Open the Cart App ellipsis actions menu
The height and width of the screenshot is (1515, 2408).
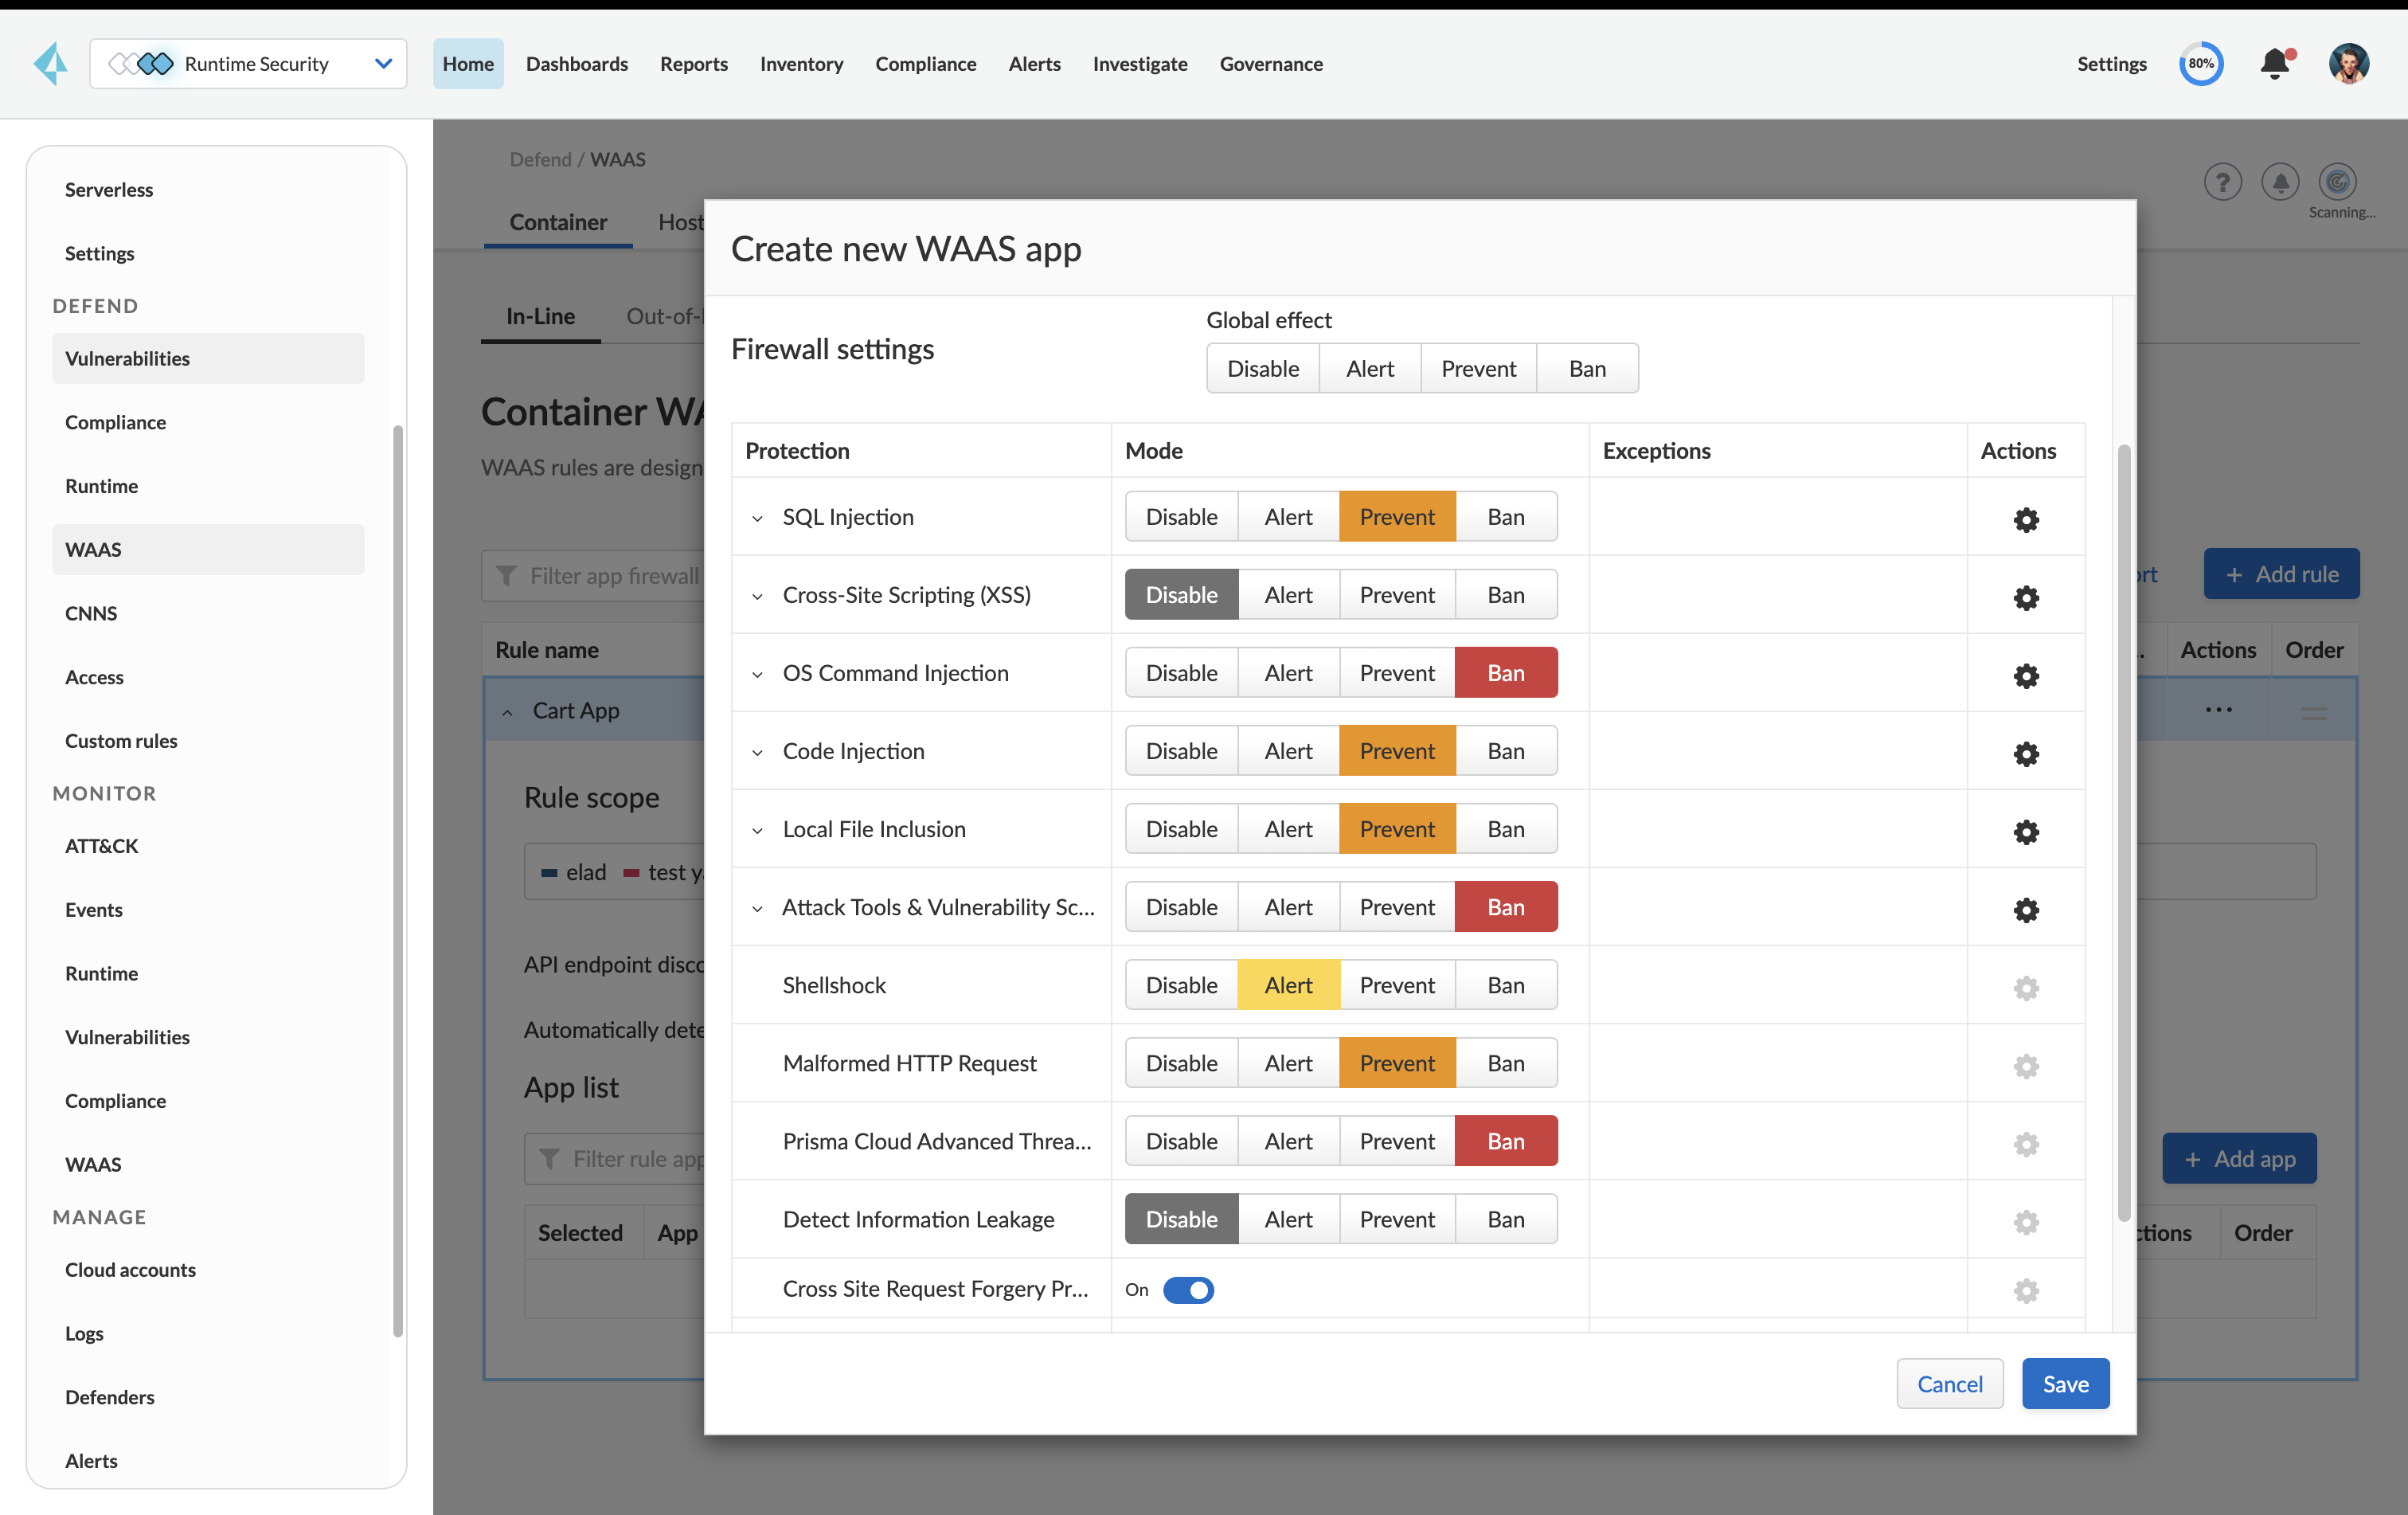click(2218, 710)
